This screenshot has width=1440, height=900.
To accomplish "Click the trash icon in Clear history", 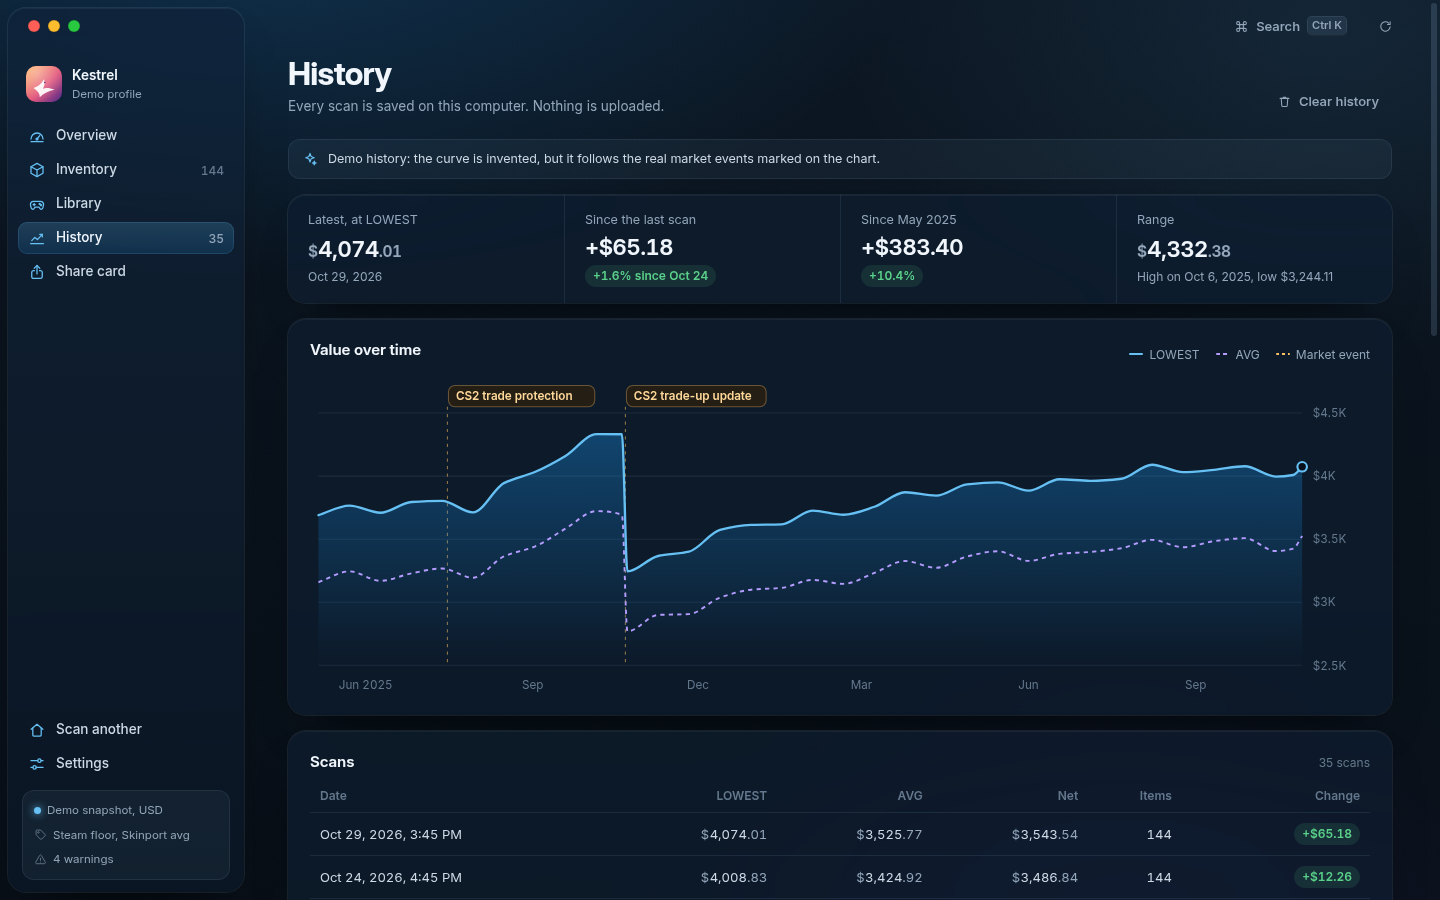I will tap(1285, 102).
